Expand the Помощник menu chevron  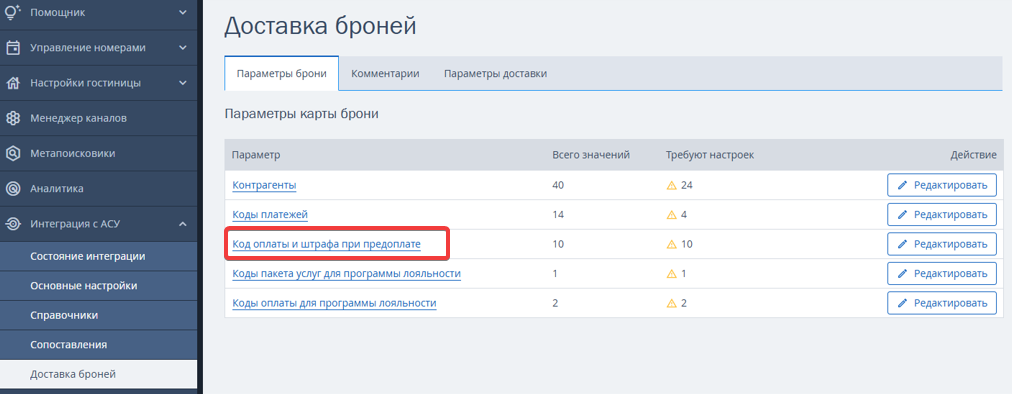pos(183,12)
